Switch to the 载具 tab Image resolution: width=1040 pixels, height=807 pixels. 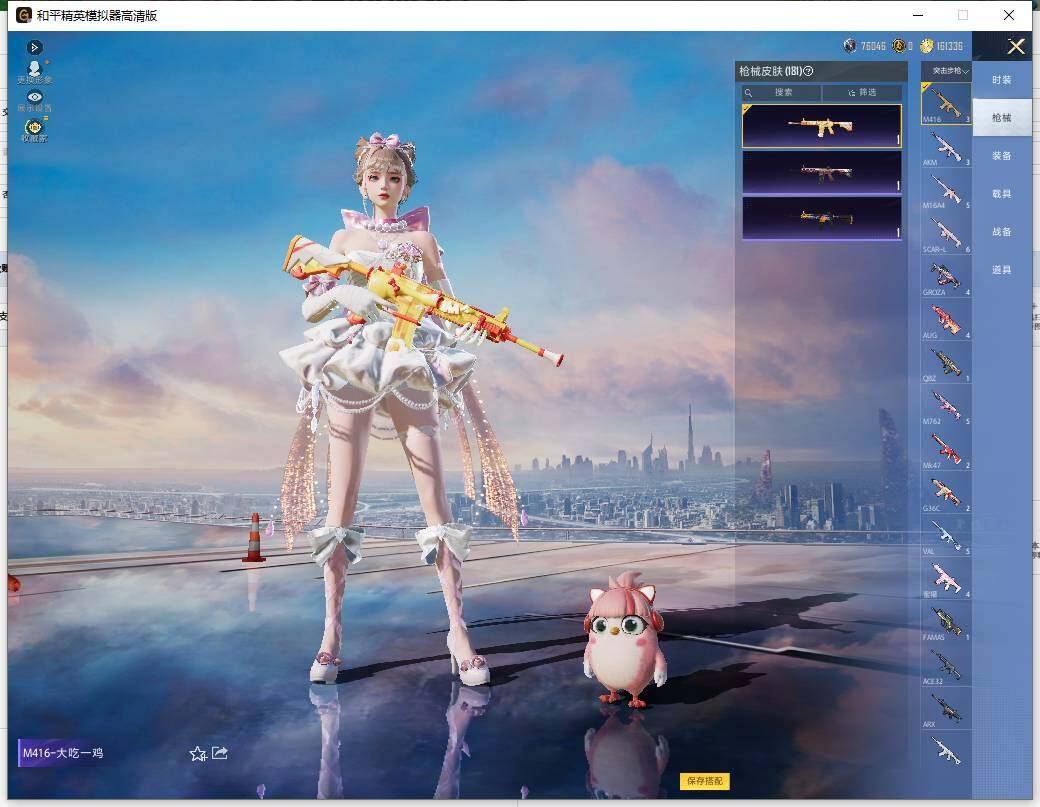coord(1002,194)
